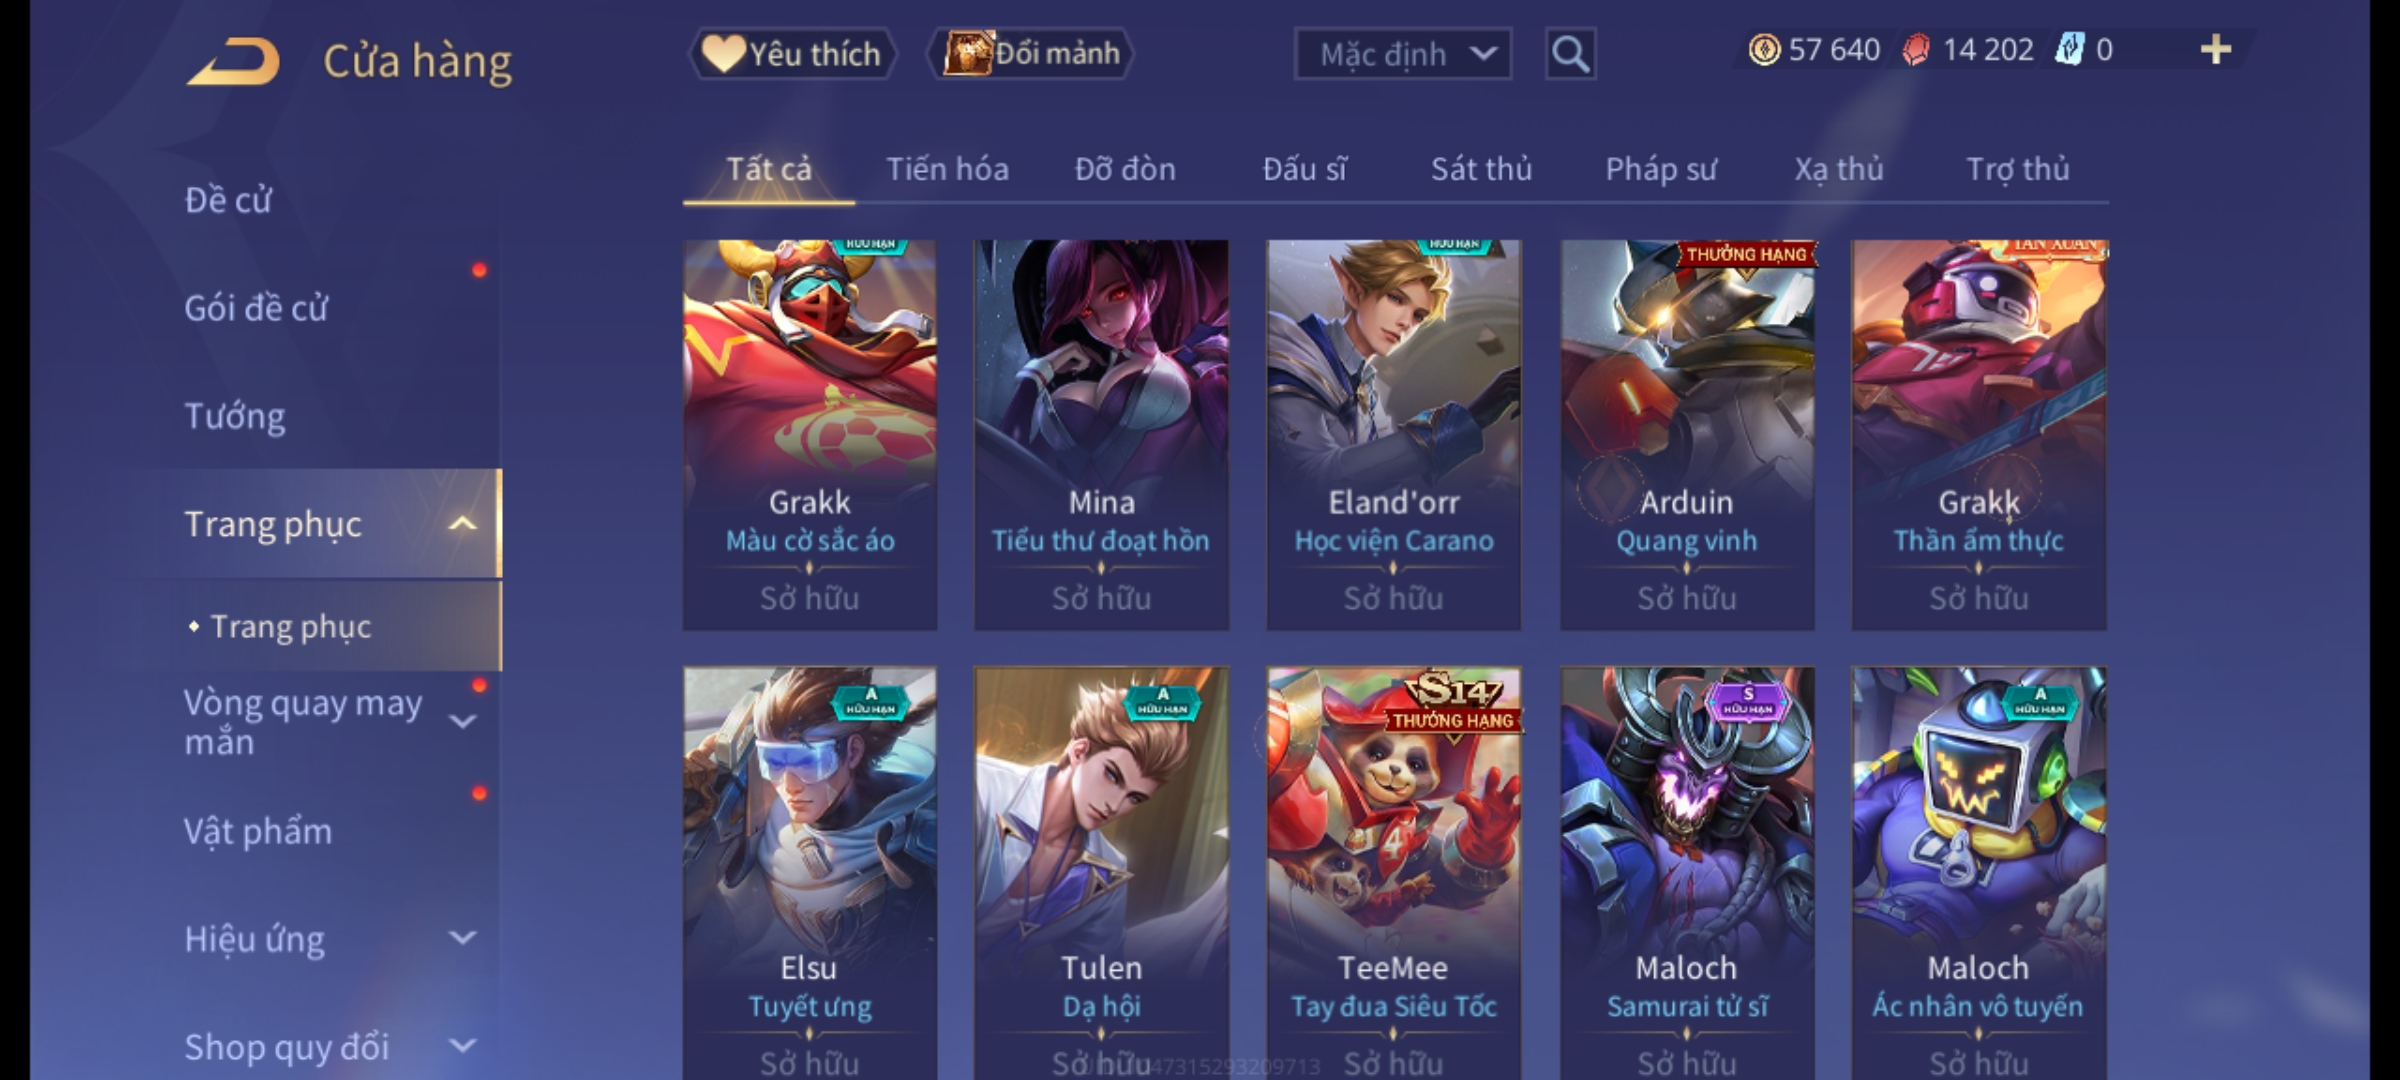The image size is (2400, 1080).
Task: Switch to the Sát thủ tab
Action: (1481, 169)
